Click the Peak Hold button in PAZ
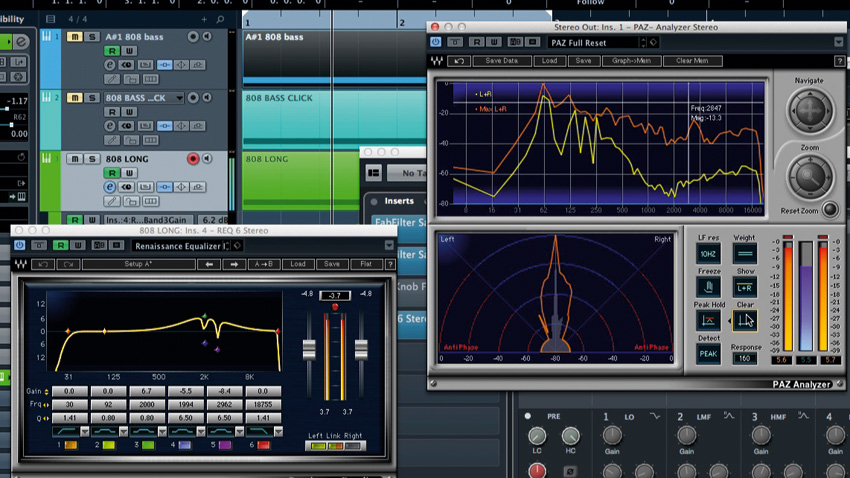Screen dimensions: 850x478 pos(708,320)
